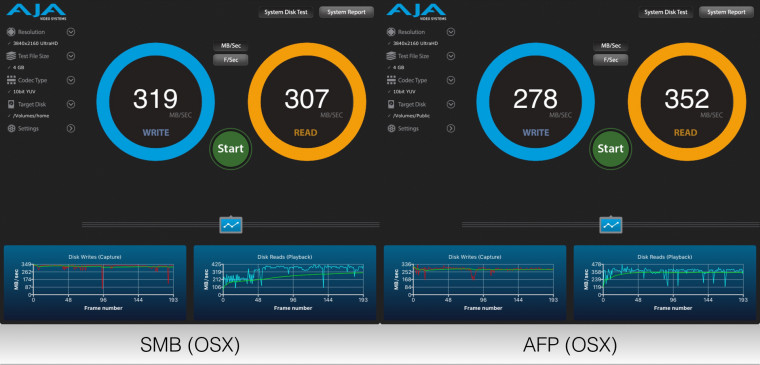This screenshot has height=365, width=760.
Task: Click 4 GB file size in AFP window
Action: pyautogui.click(x=399, y=67)
